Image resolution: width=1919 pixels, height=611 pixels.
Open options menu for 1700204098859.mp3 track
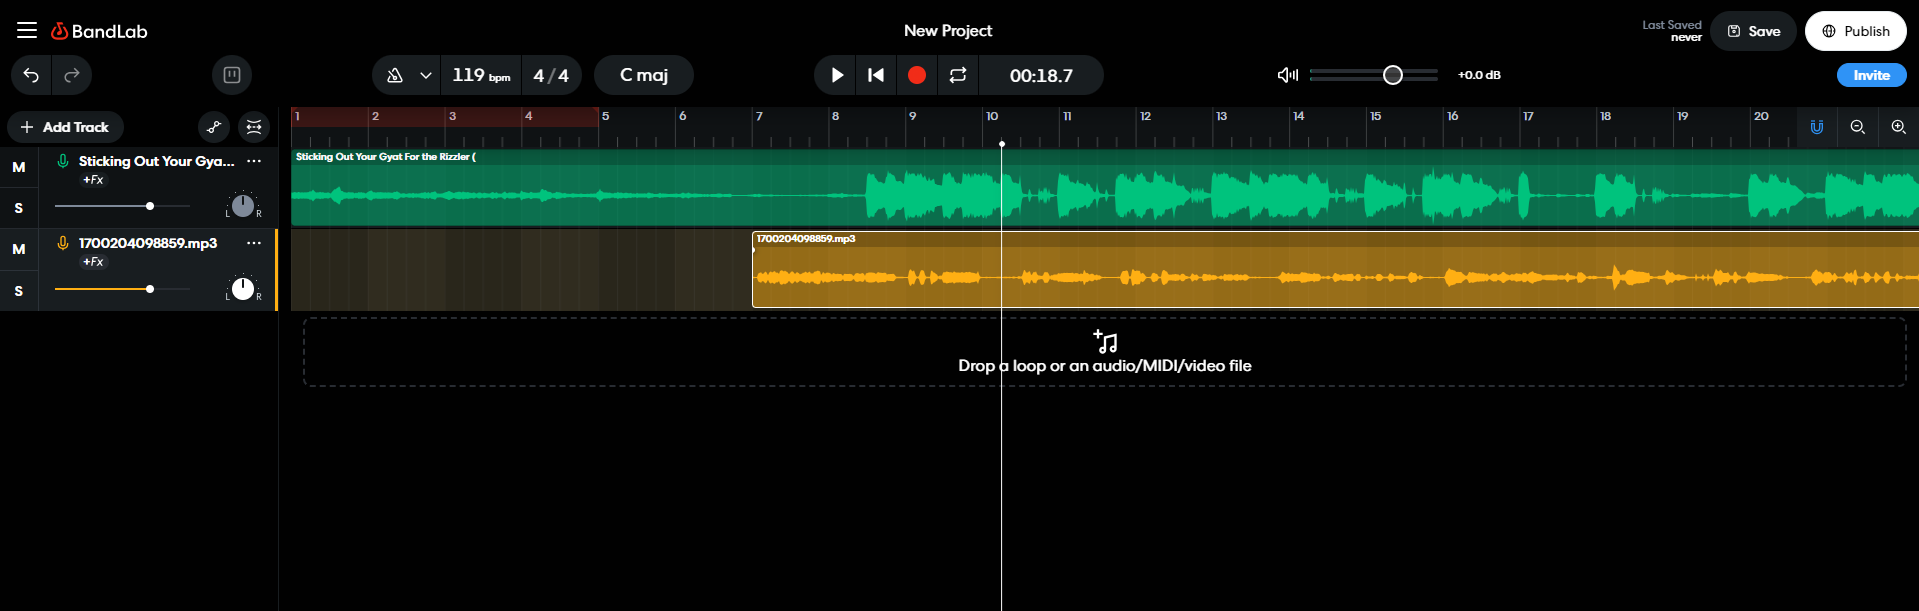254,243
